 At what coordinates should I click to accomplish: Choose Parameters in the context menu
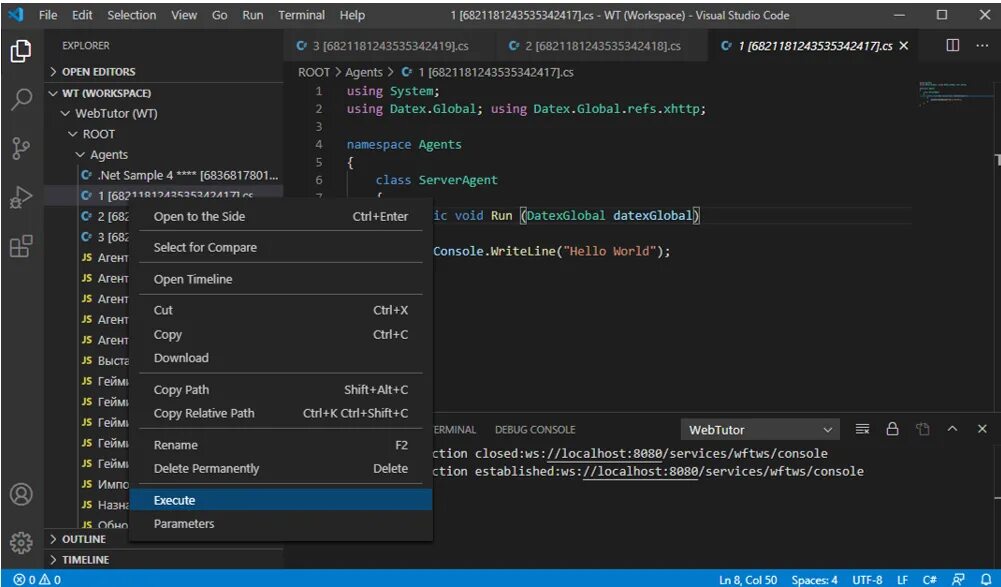click(281, 524)
